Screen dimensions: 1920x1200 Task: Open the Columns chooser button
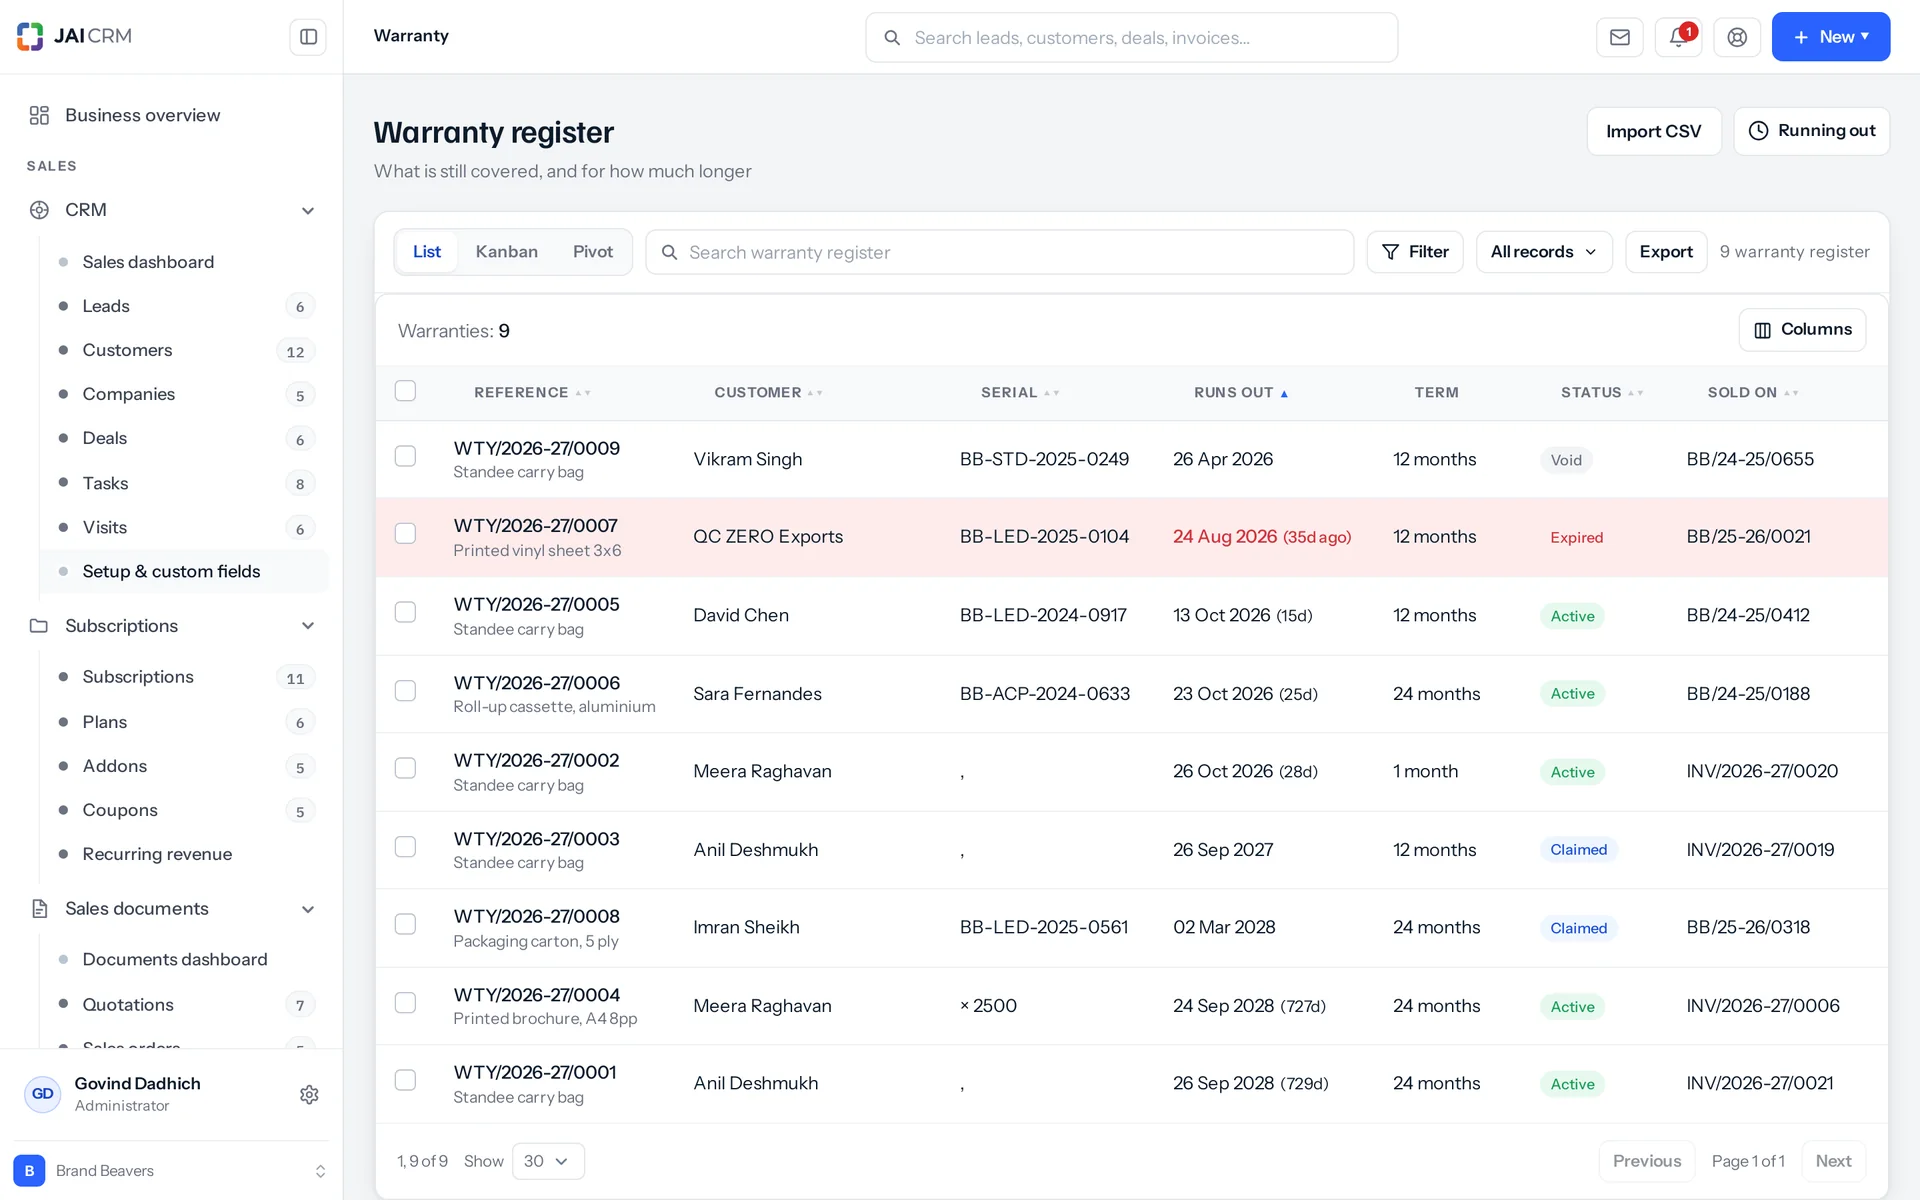click(1802, 330)
